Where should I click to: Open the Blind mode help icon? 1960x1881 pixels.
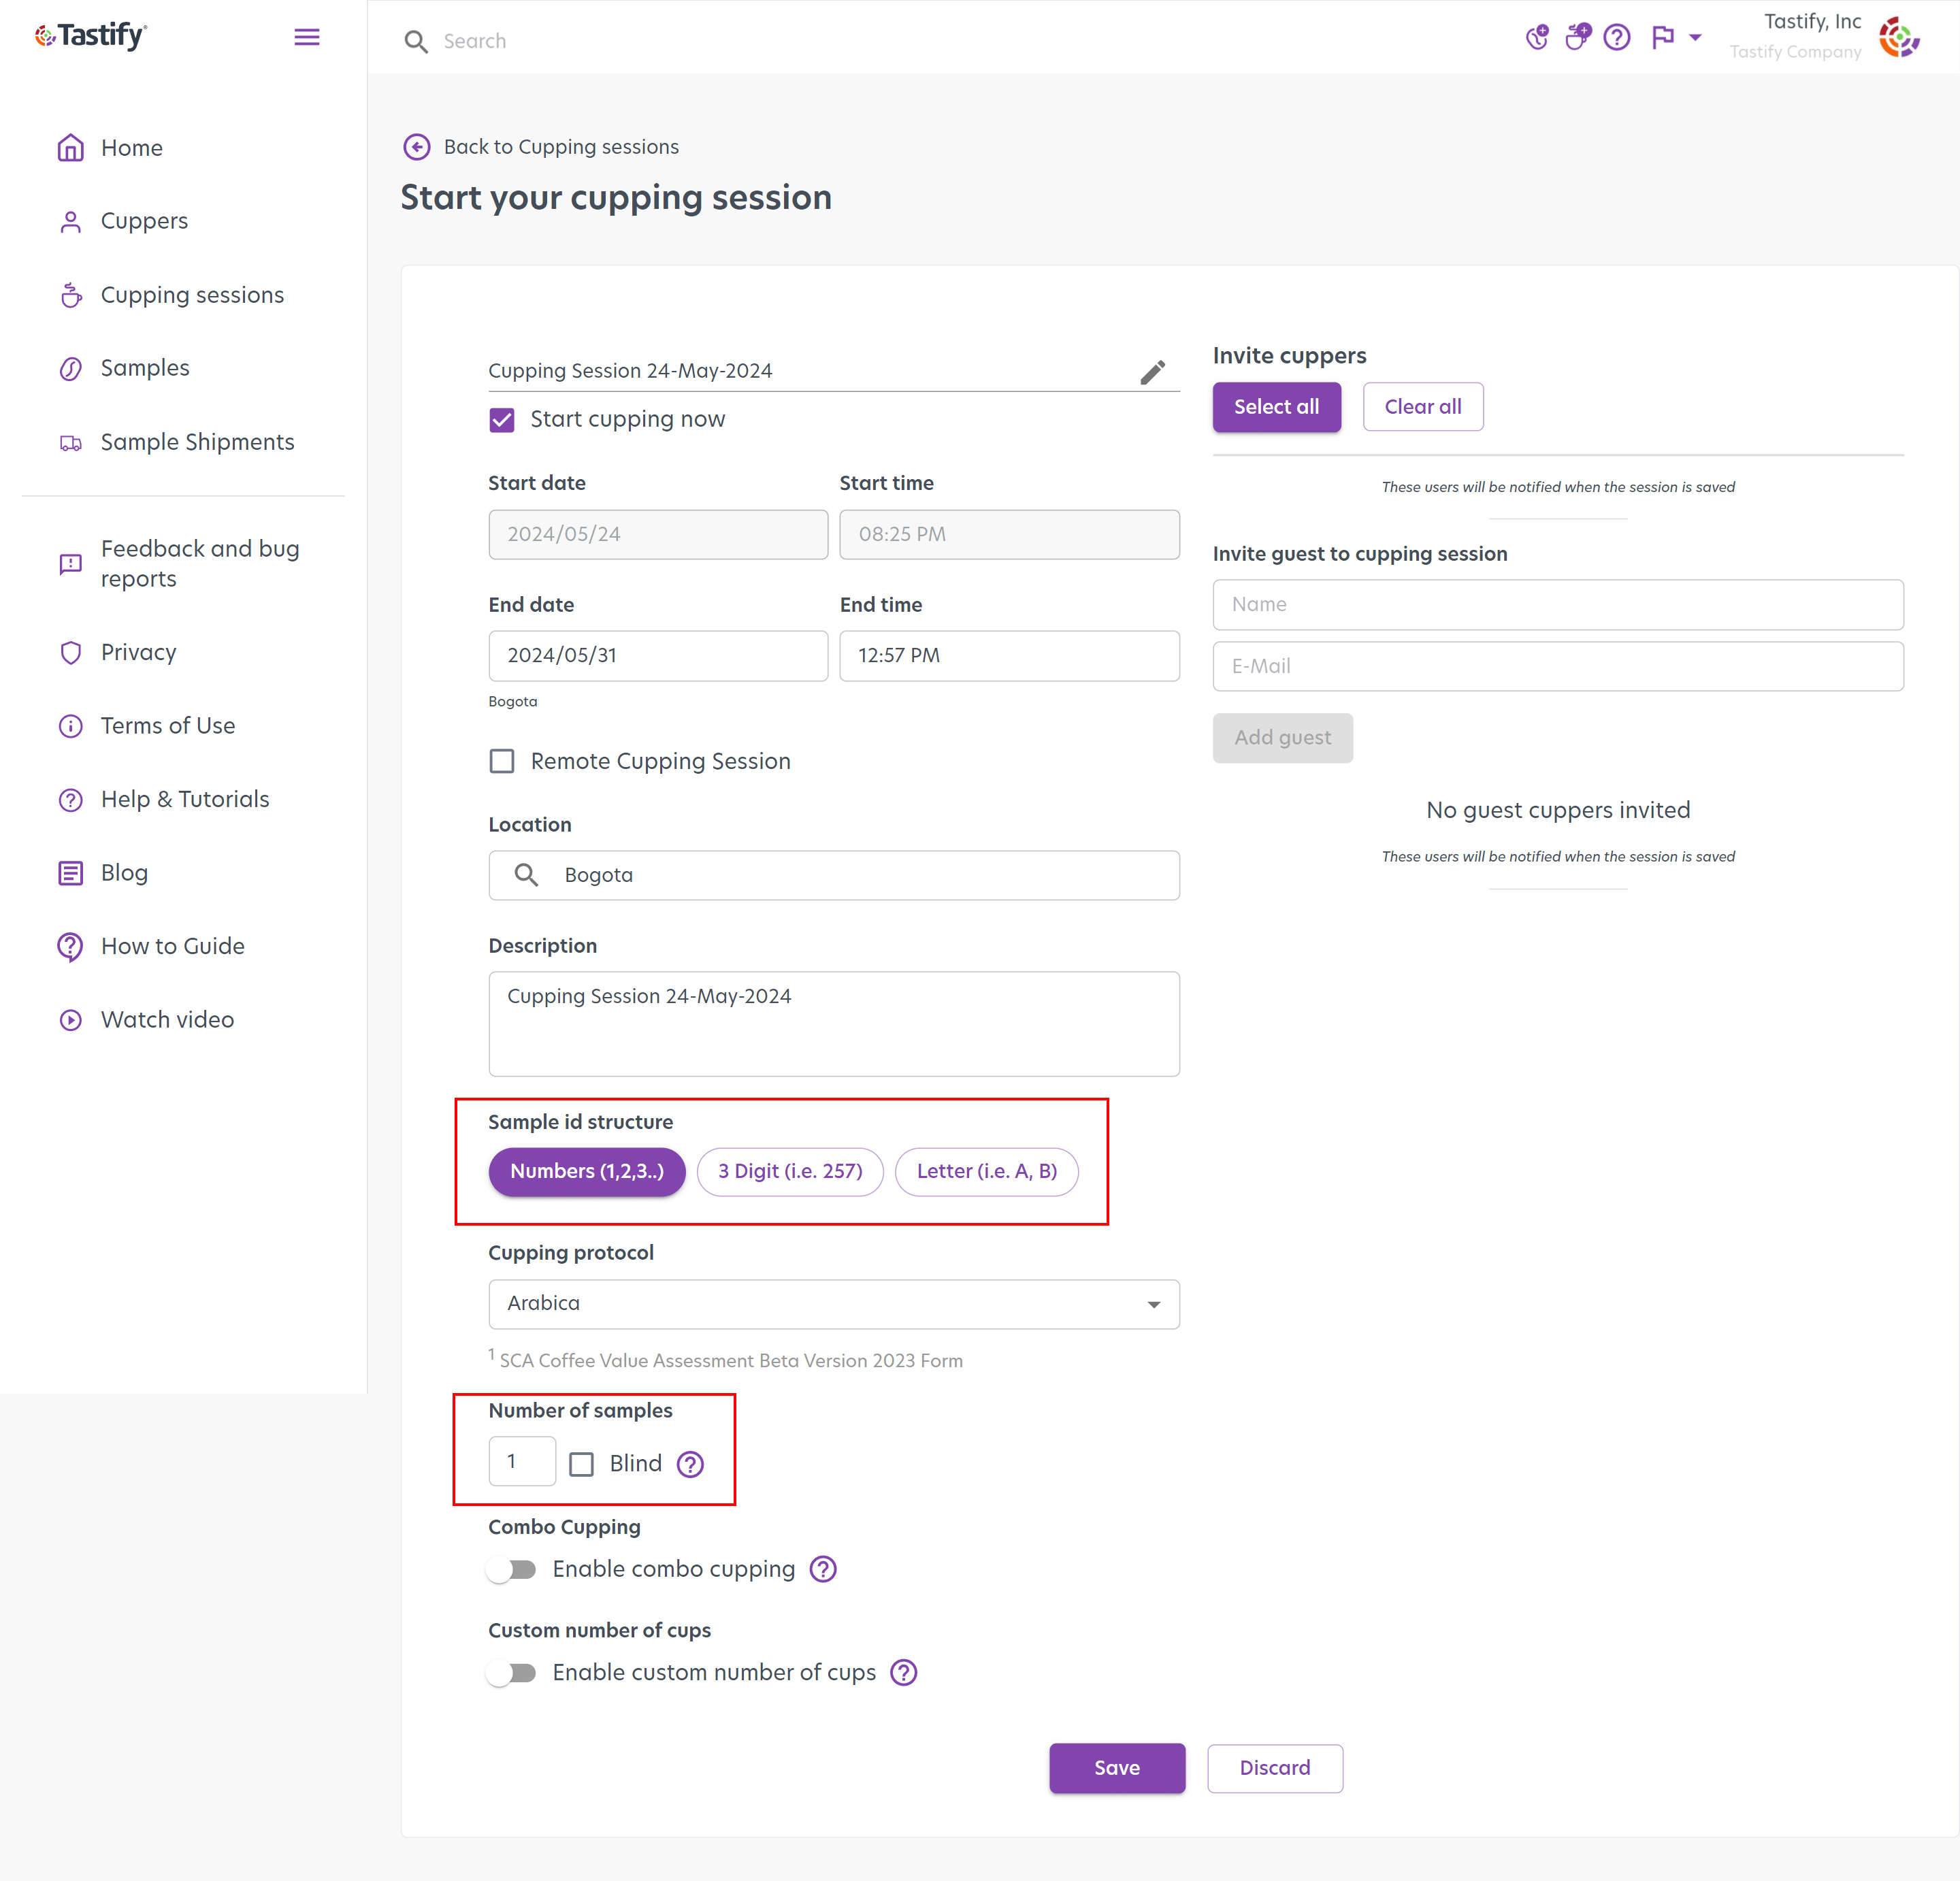(x=689, y=1464)
